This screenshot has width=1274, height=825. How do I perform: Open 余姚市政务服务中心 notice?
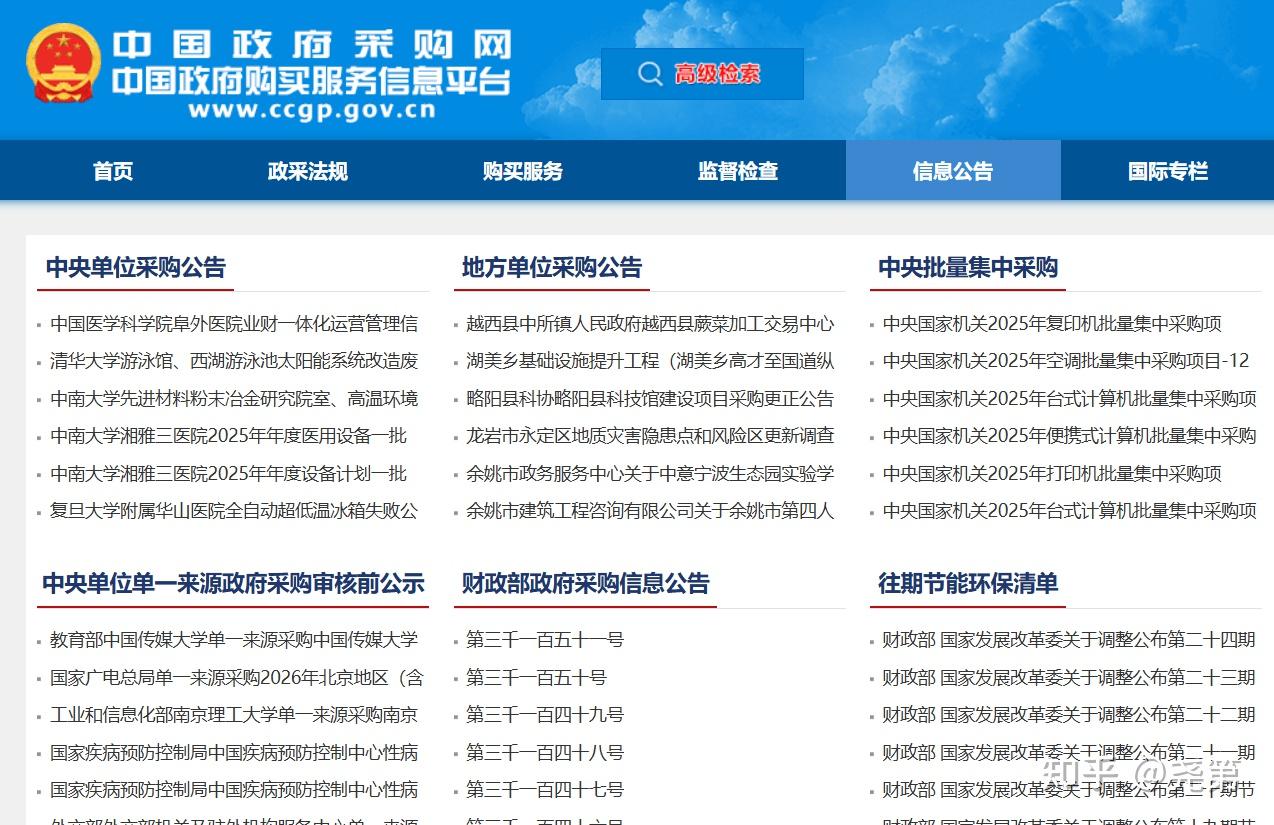click(x=650, y=474)
